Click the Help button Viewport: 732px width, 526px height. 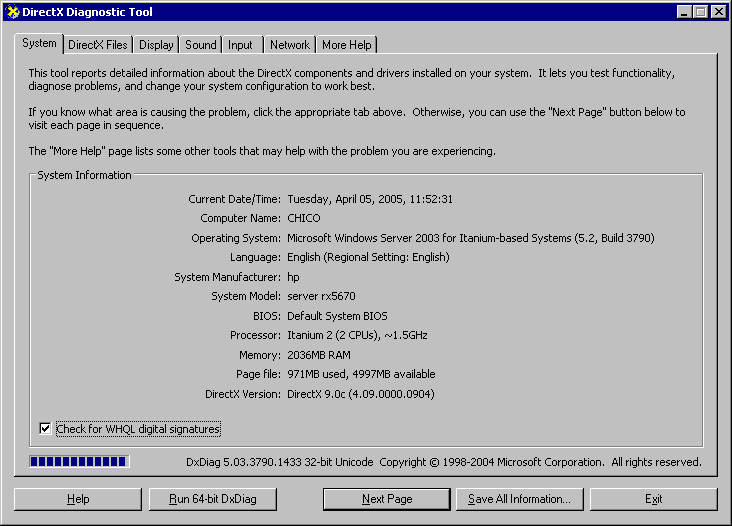[78, 499]
